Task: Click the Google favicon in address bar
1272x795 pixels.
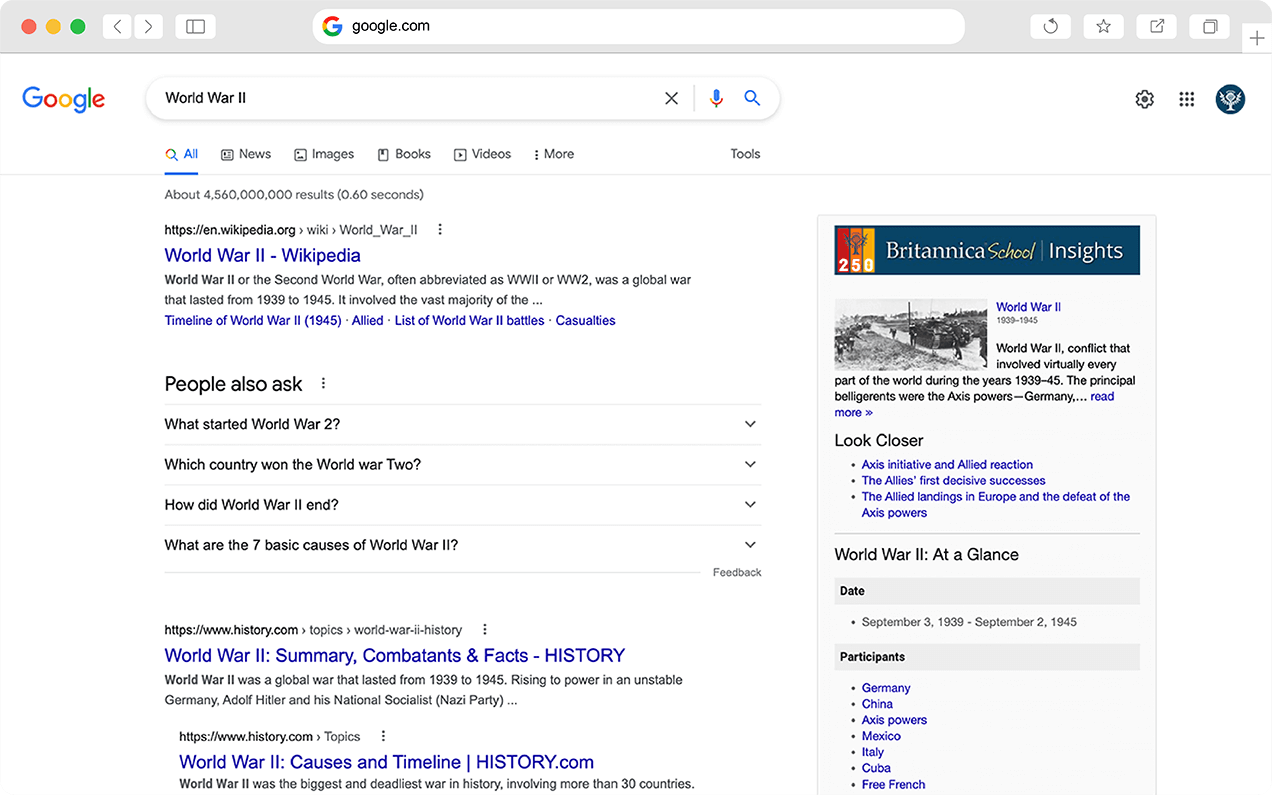Action: [332, 27]
